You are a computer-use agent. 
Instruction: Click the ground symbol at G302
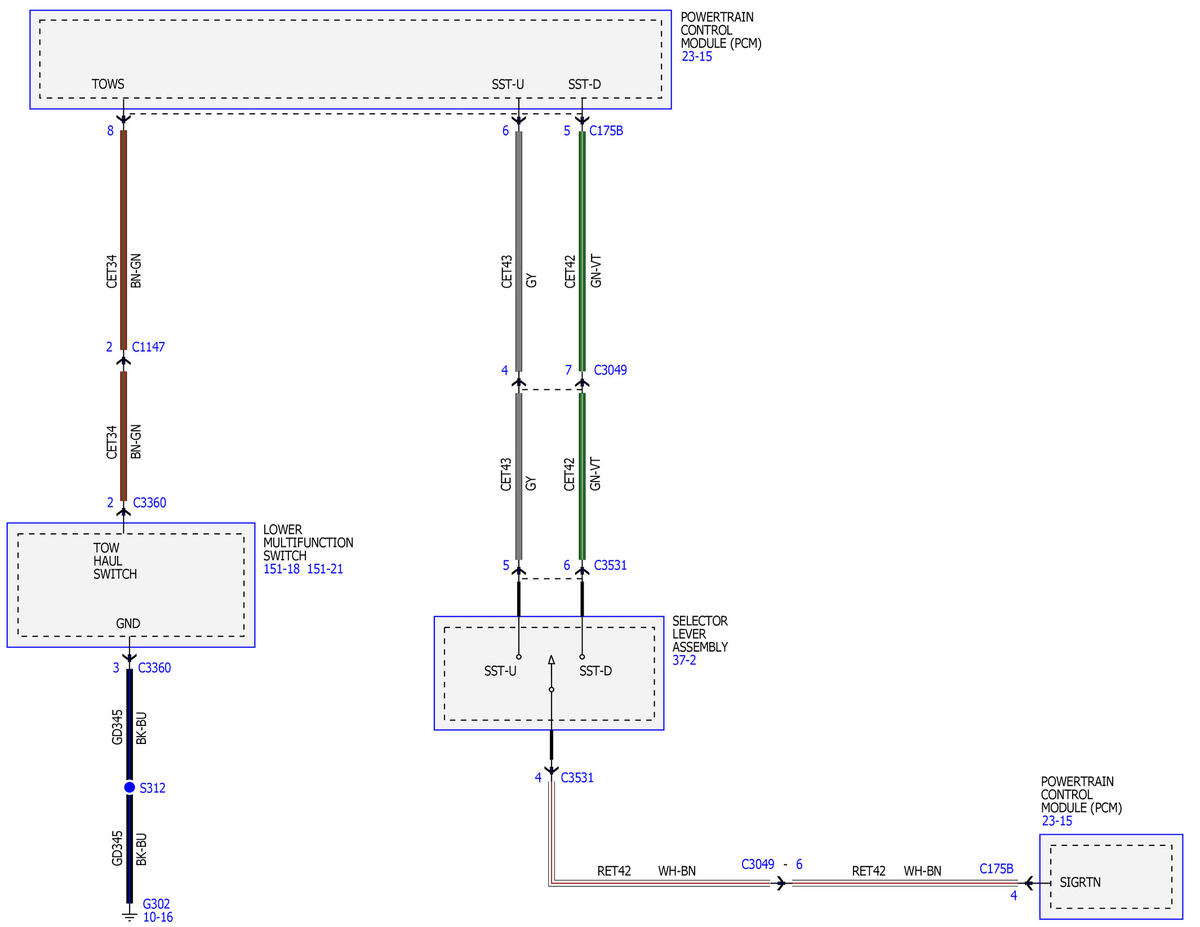click(x=129, y=913)
